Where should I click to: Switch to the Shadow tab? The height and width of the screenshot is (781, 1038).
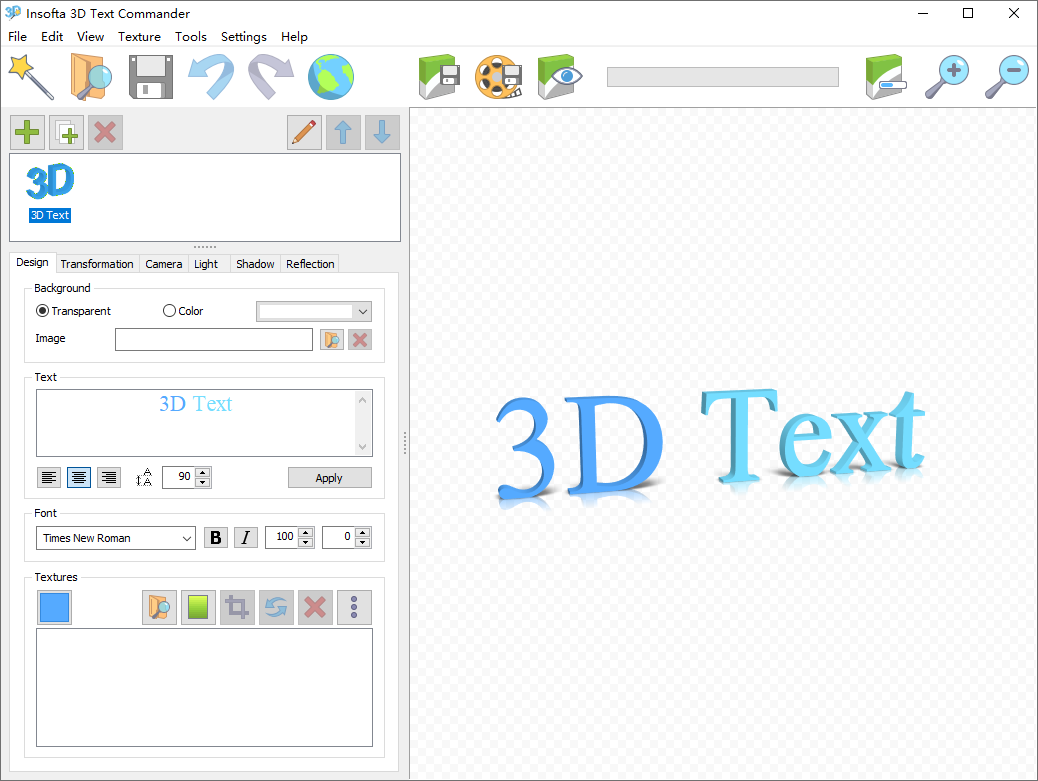255,263
